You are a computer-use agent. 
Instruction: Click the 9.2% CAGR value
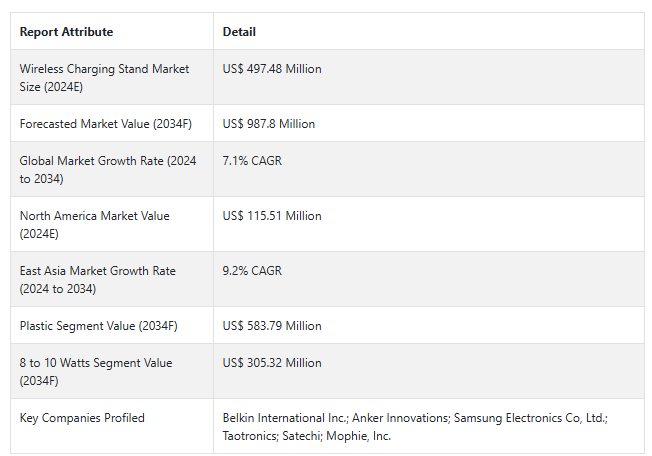[x=252, y=271]
